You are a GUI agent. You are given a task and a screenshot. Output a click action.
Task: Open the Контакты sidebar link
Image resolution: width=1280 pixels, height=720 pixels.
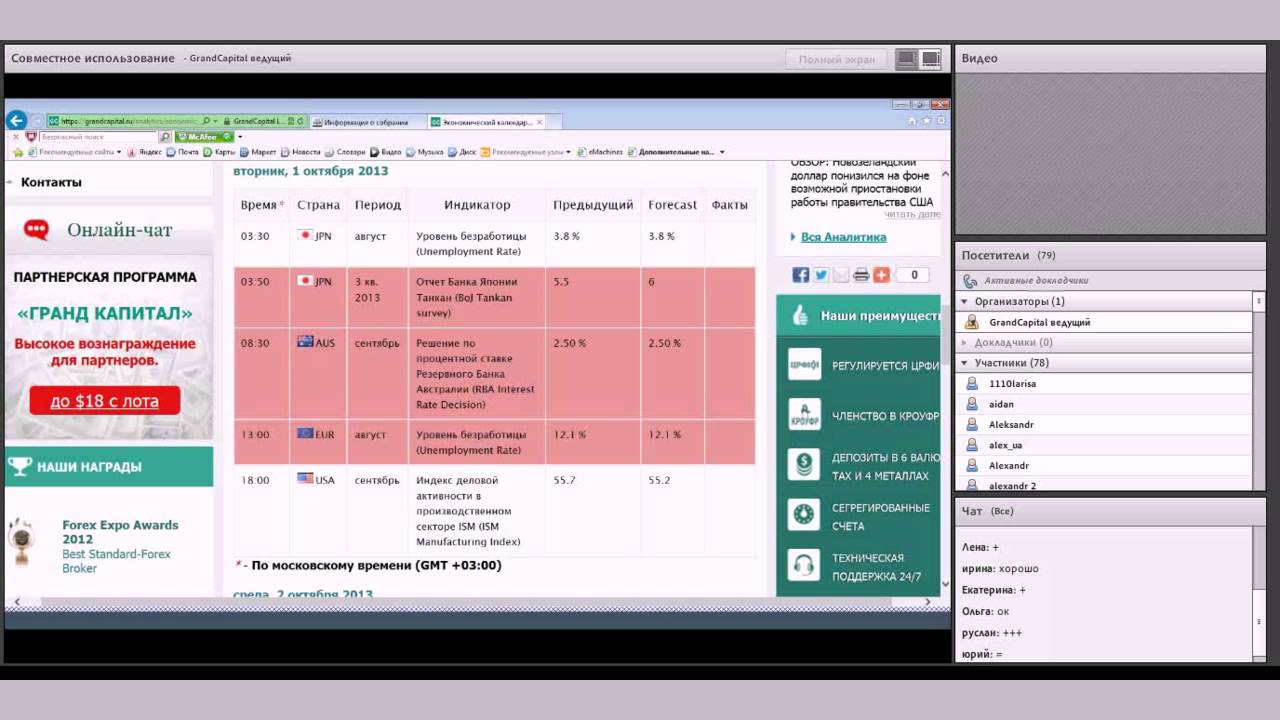click(51, 182)
